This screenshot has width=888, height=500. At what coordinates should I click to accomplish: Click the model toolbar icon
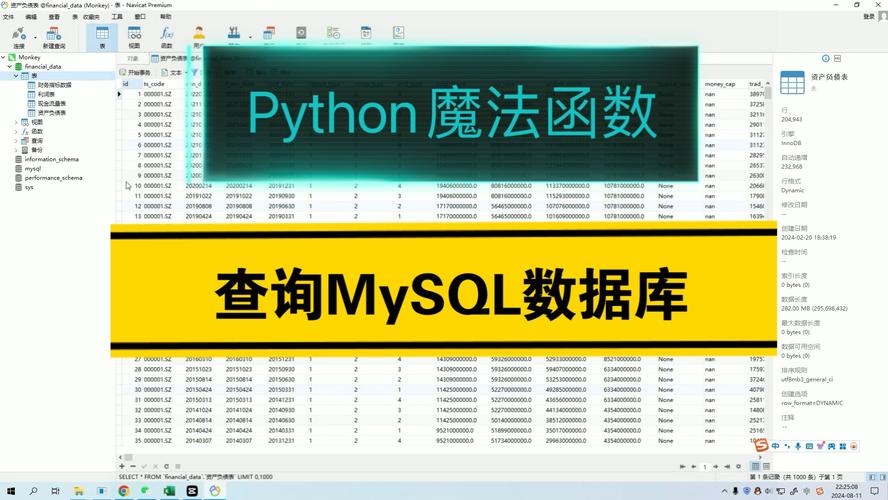point(366,33)
